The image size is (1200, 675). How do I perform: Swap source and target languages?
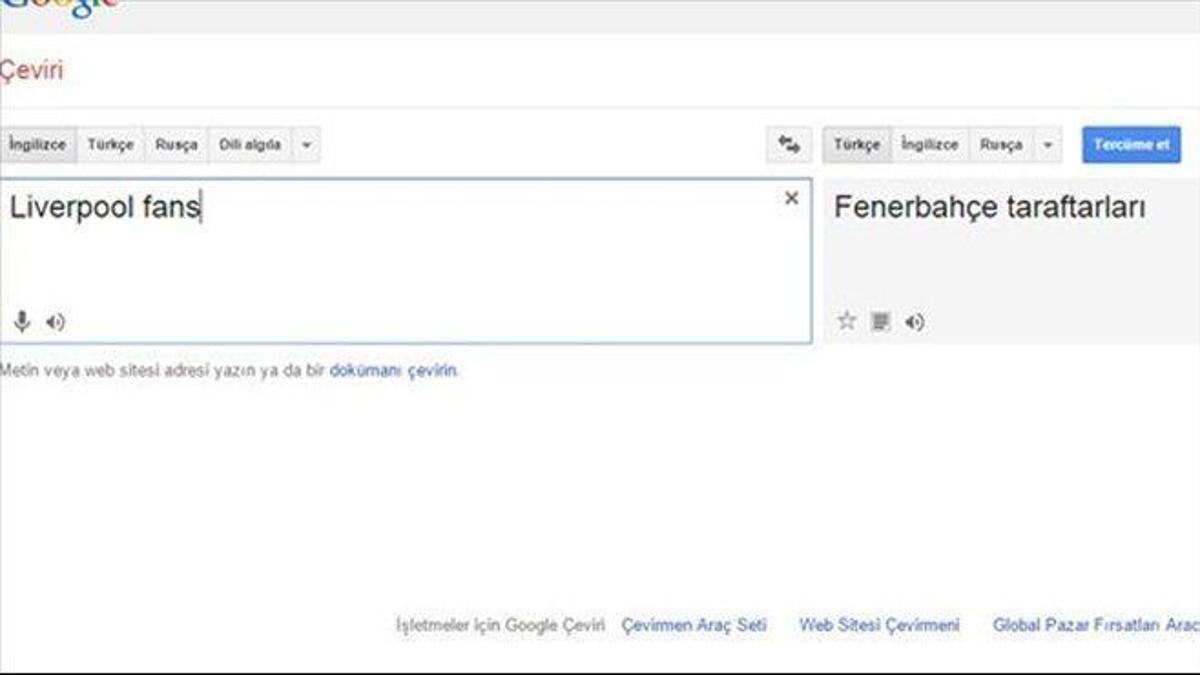[789, 145]
